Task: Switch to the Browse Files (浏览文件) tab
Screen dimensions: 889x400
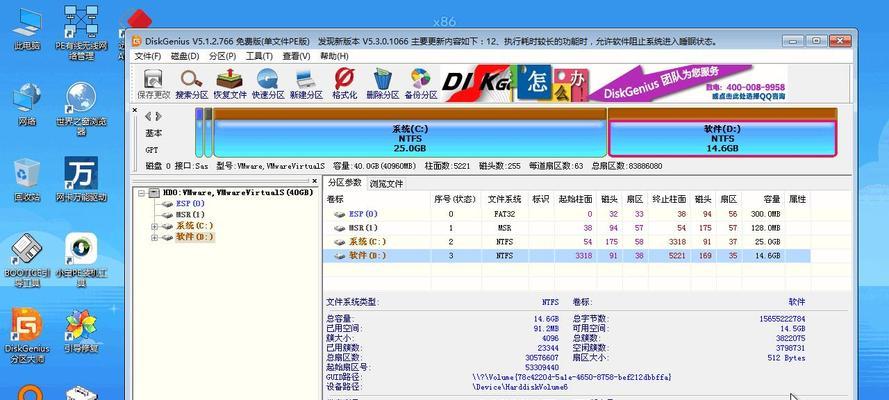Action: pos(386,184)
